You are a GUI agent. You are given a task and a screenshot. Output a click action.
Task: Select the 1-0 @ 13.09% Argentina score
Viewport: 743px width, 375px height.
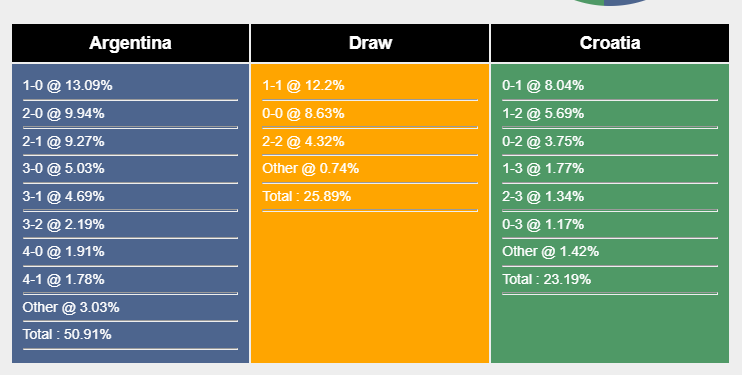130,86
